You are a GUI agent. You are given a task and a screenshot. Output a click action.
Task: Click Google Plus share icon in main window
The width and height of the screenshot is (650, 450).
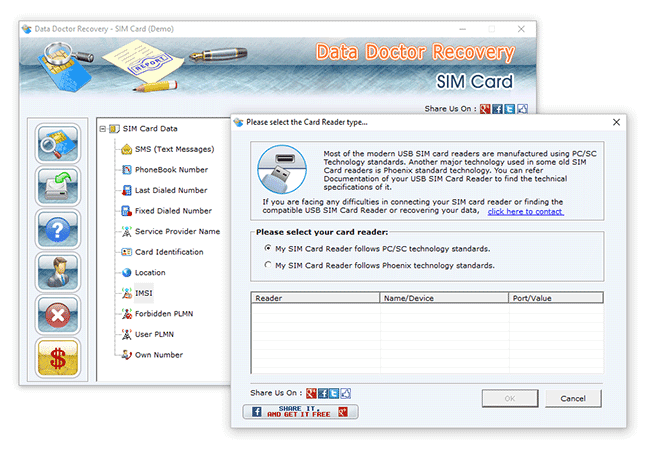click(x=485, y=109)
